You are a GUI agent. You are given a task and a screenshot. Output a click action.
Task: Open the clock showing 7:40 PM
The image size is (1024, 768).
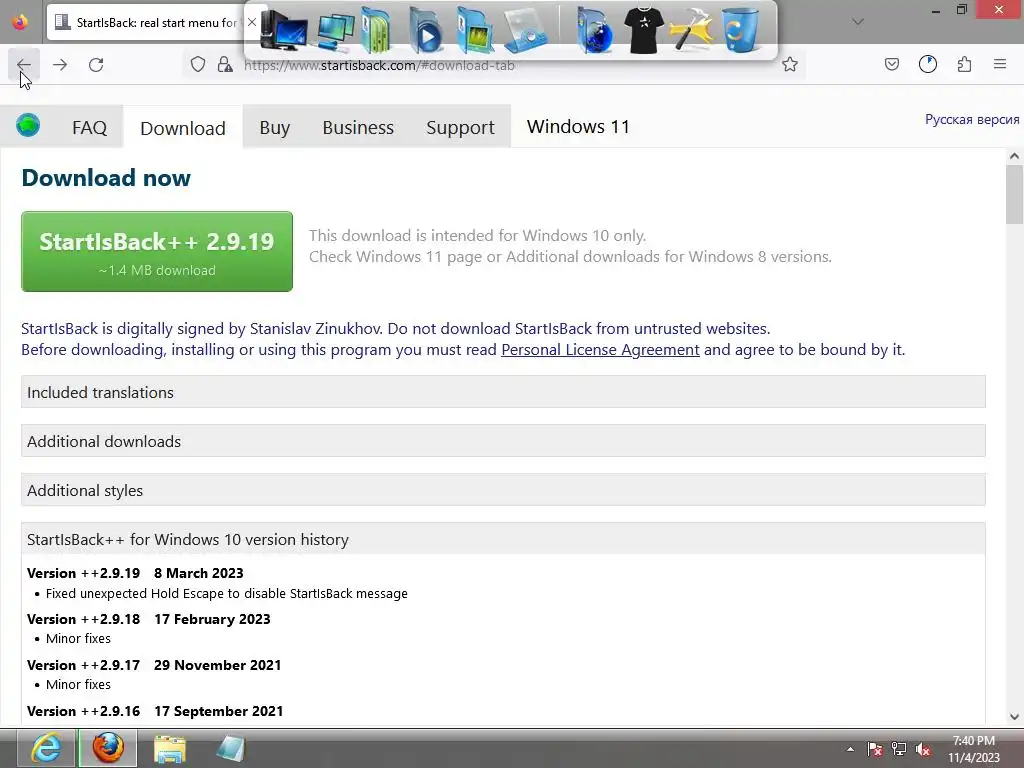tap(974, 749)
